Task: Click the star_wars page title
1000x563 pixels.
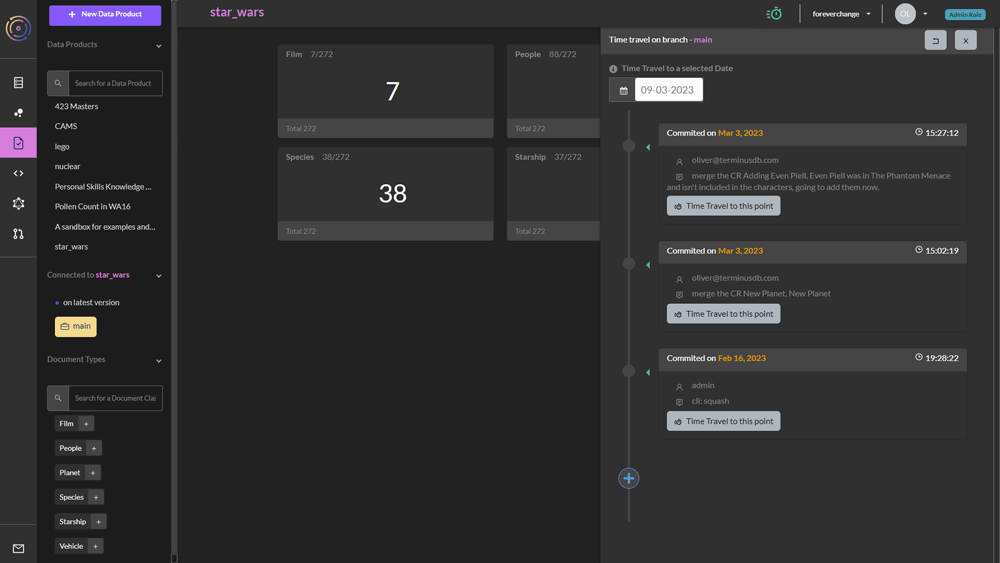Action: pos(237,13)
